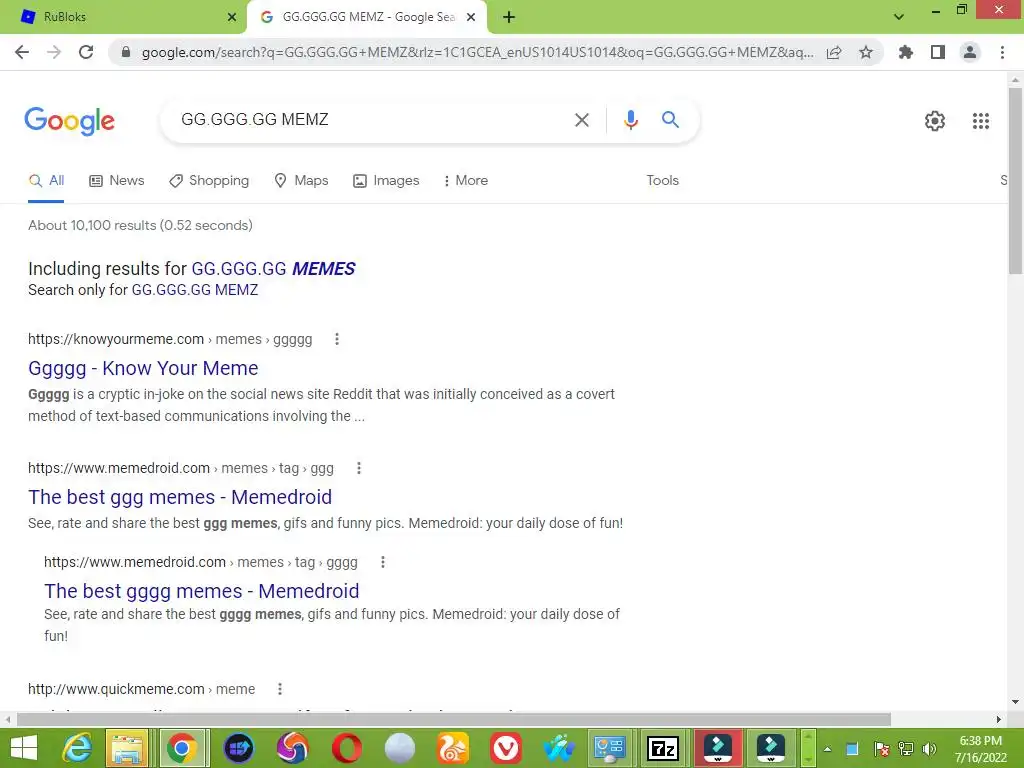Close the RuBloks tab
This screenshot has height=768, width=1024.
pos(232,17)
